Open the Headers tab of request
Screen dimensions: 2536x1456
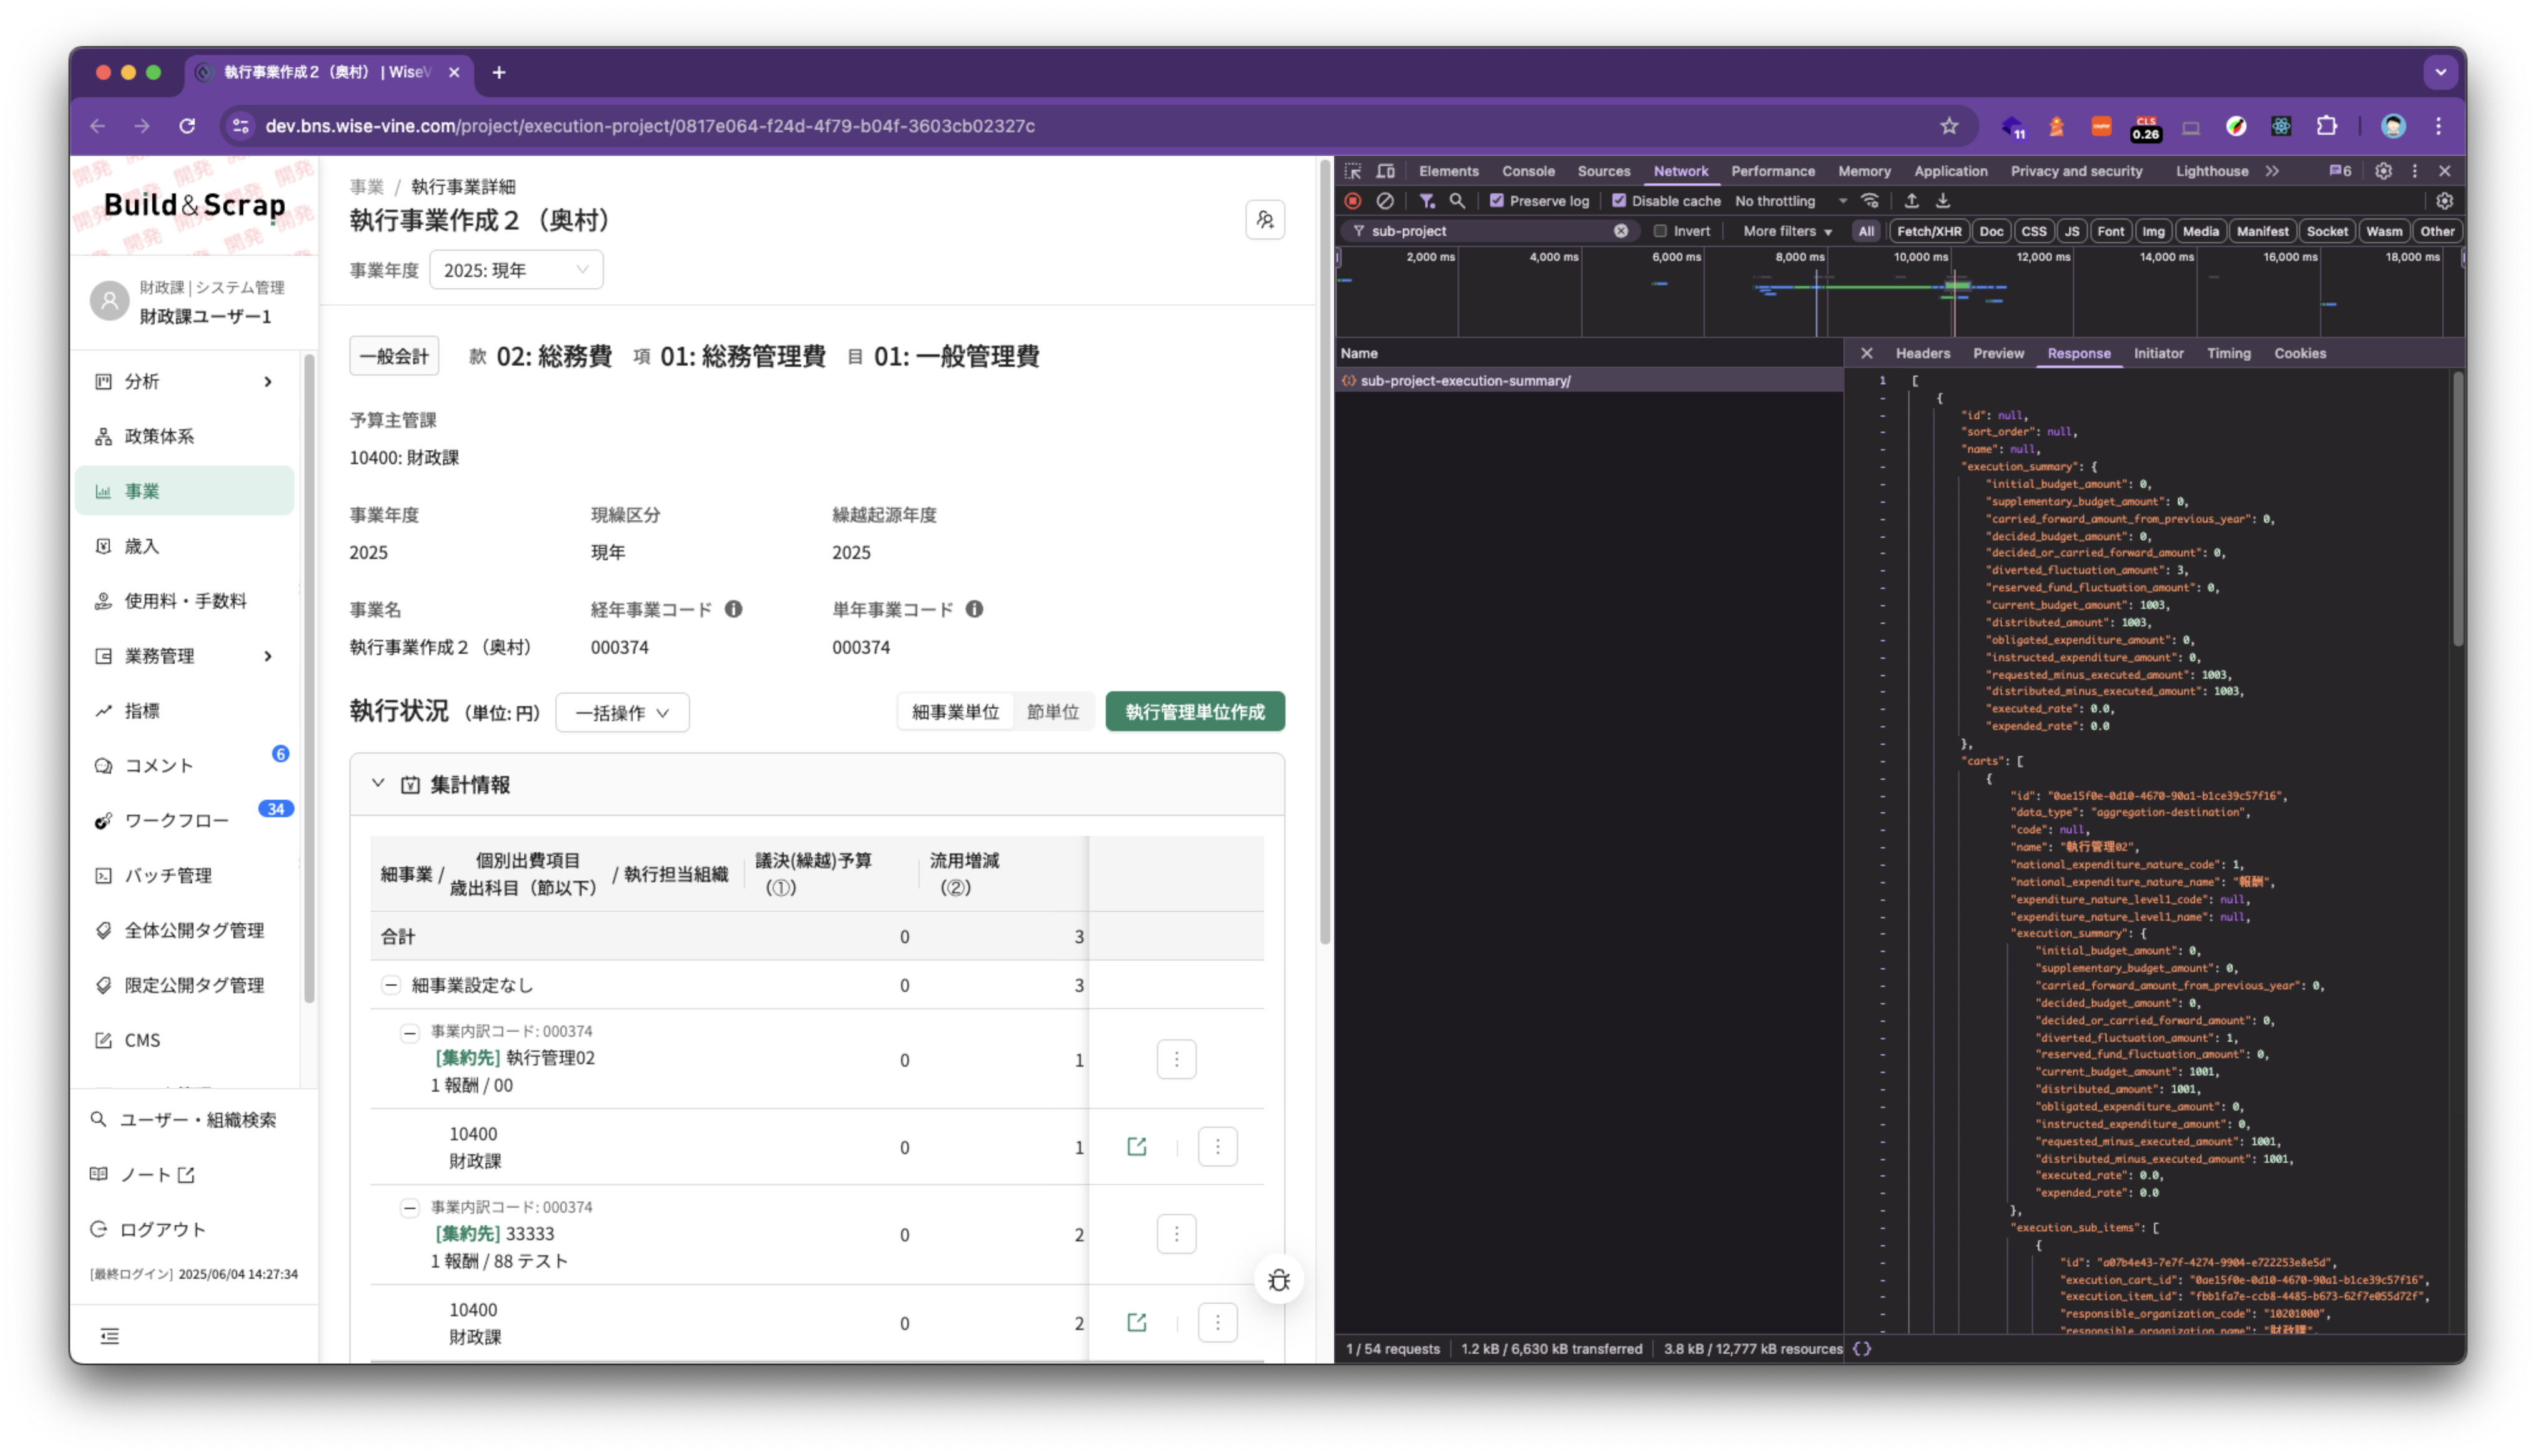click(x=1922, y=354)
